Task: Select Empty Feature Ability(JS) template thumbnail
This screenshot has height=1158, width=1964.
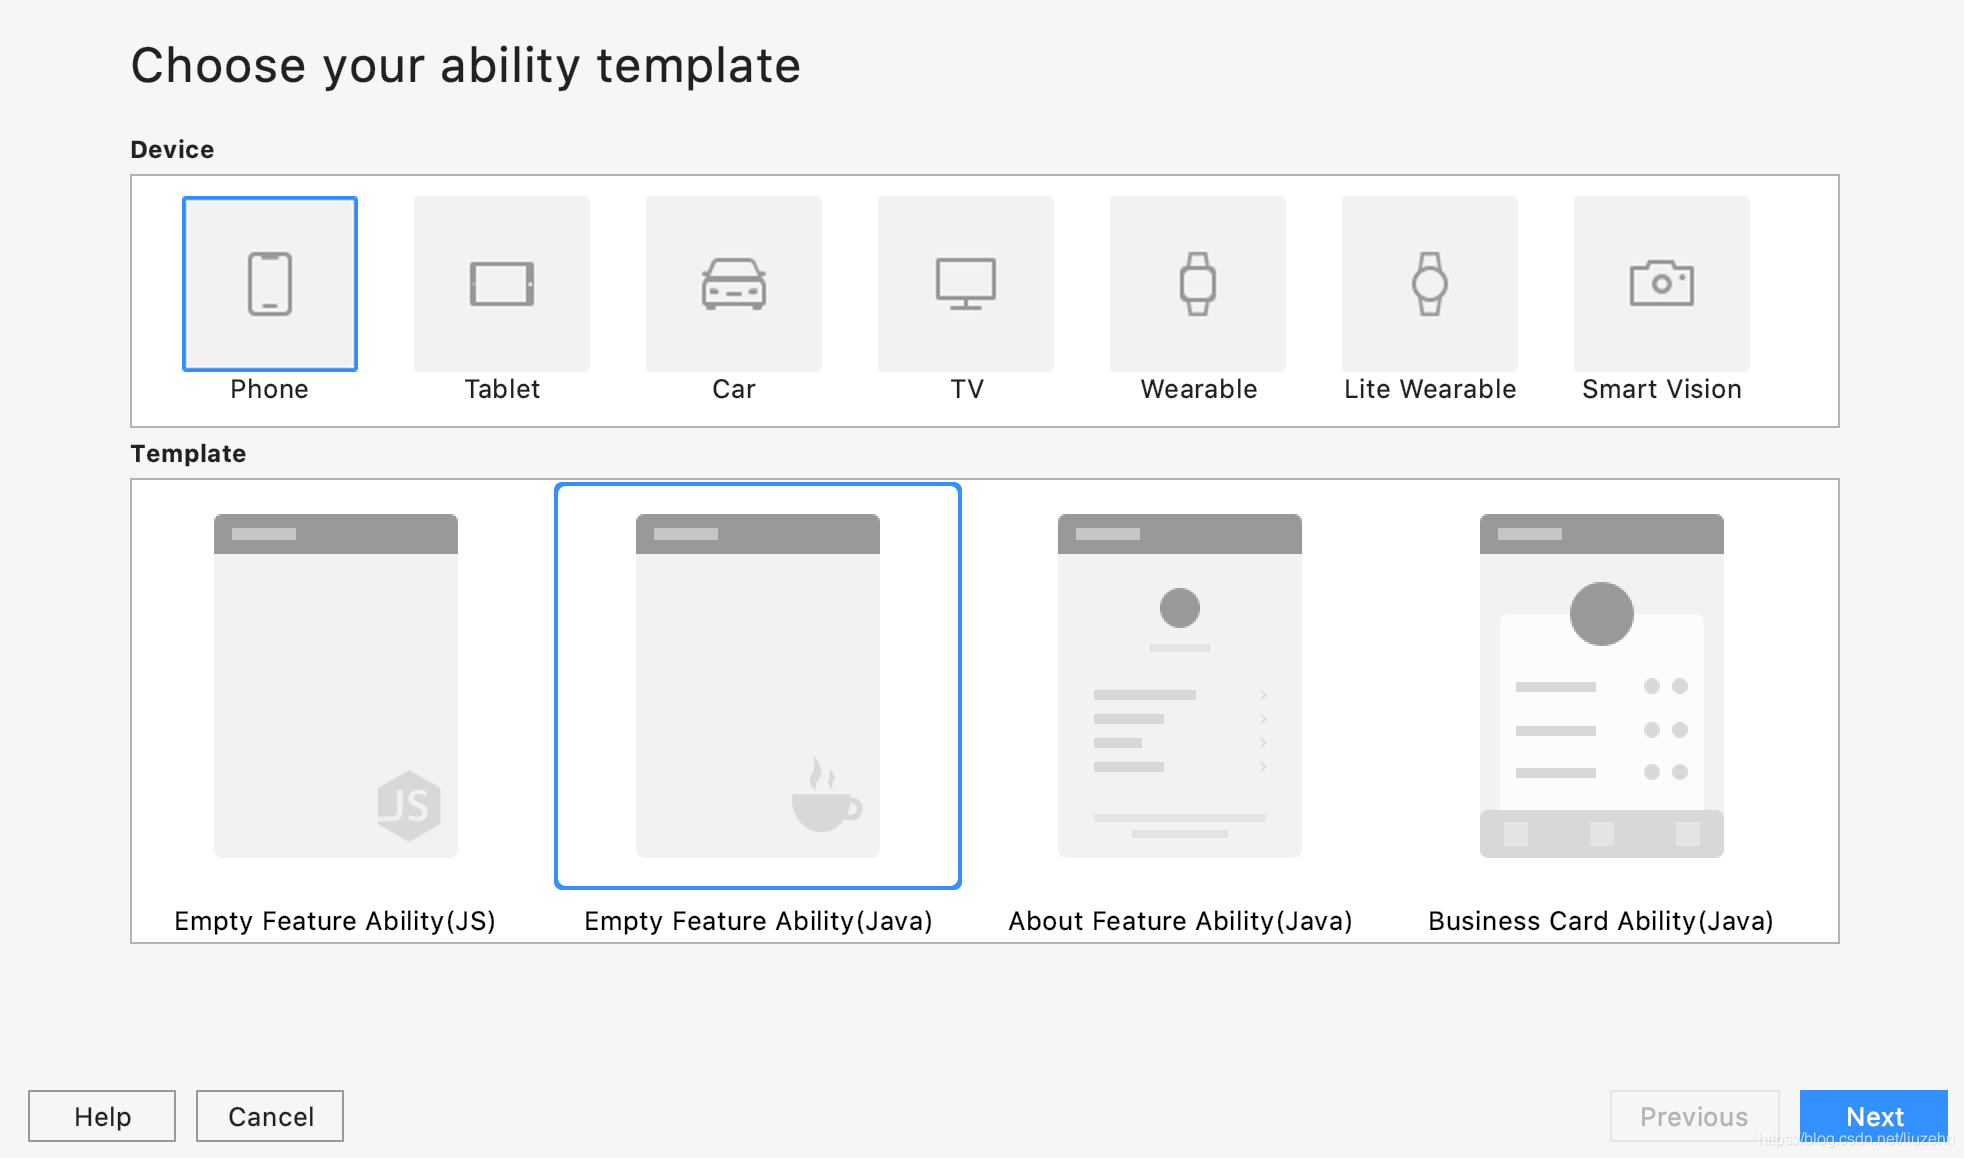Action: [336, 686]
